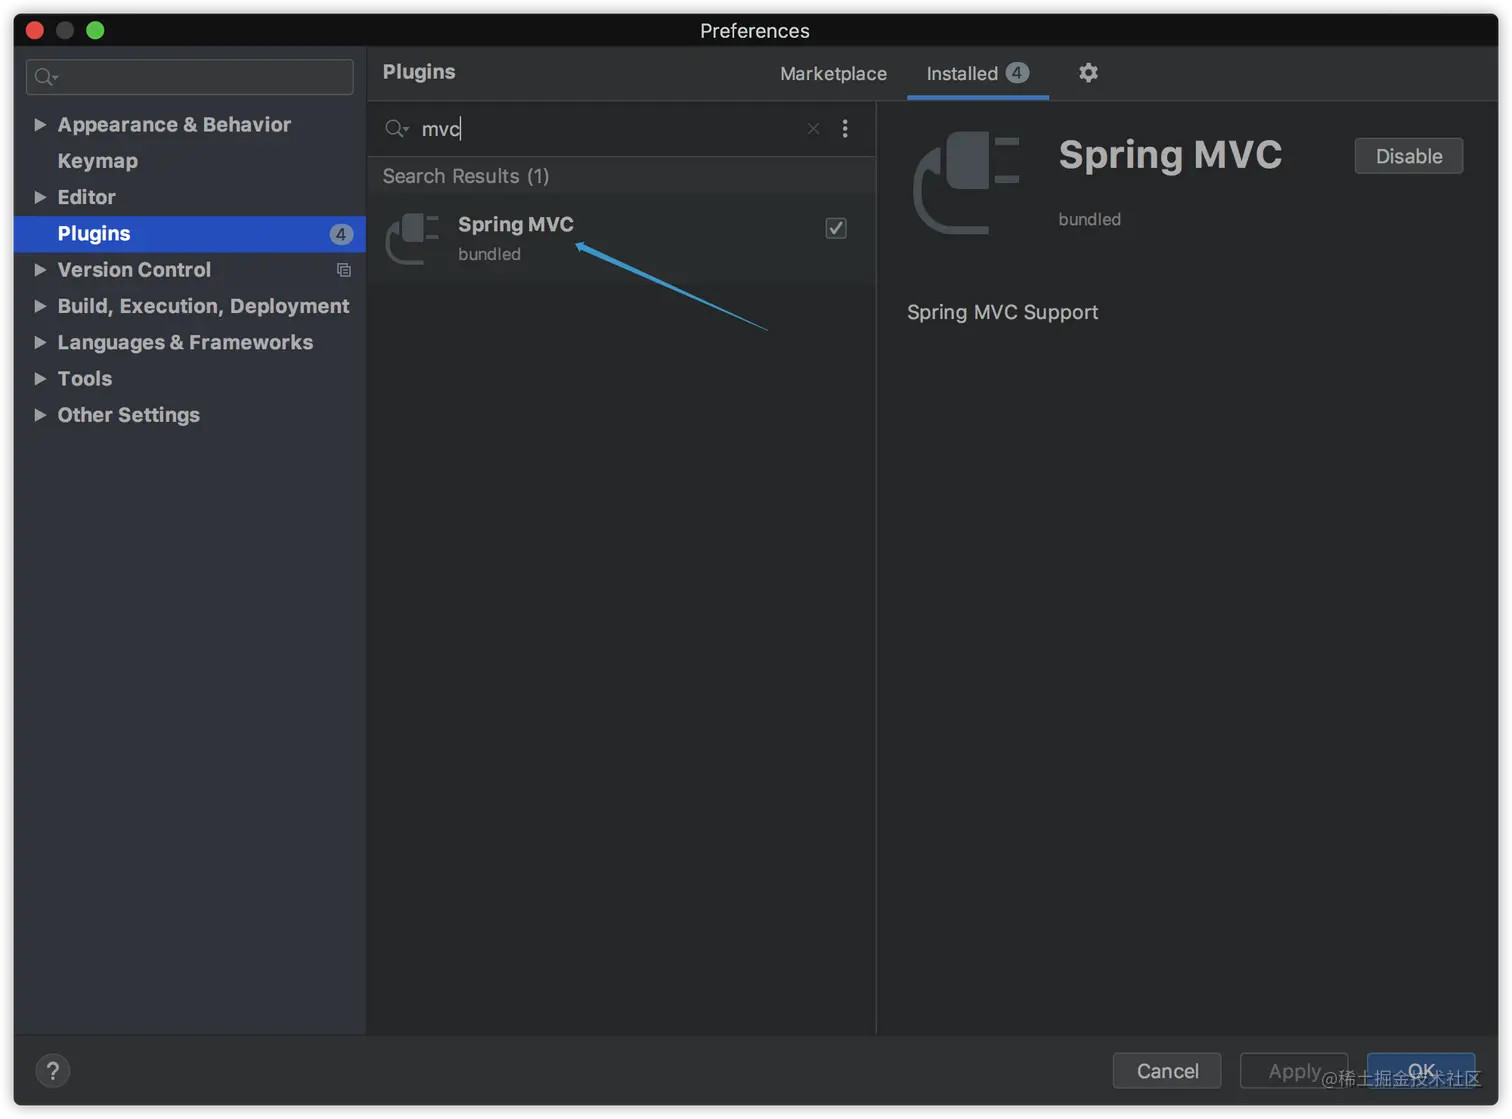
Task: Click the plugin search magnifier icon
Action: [x=396, y=129]
